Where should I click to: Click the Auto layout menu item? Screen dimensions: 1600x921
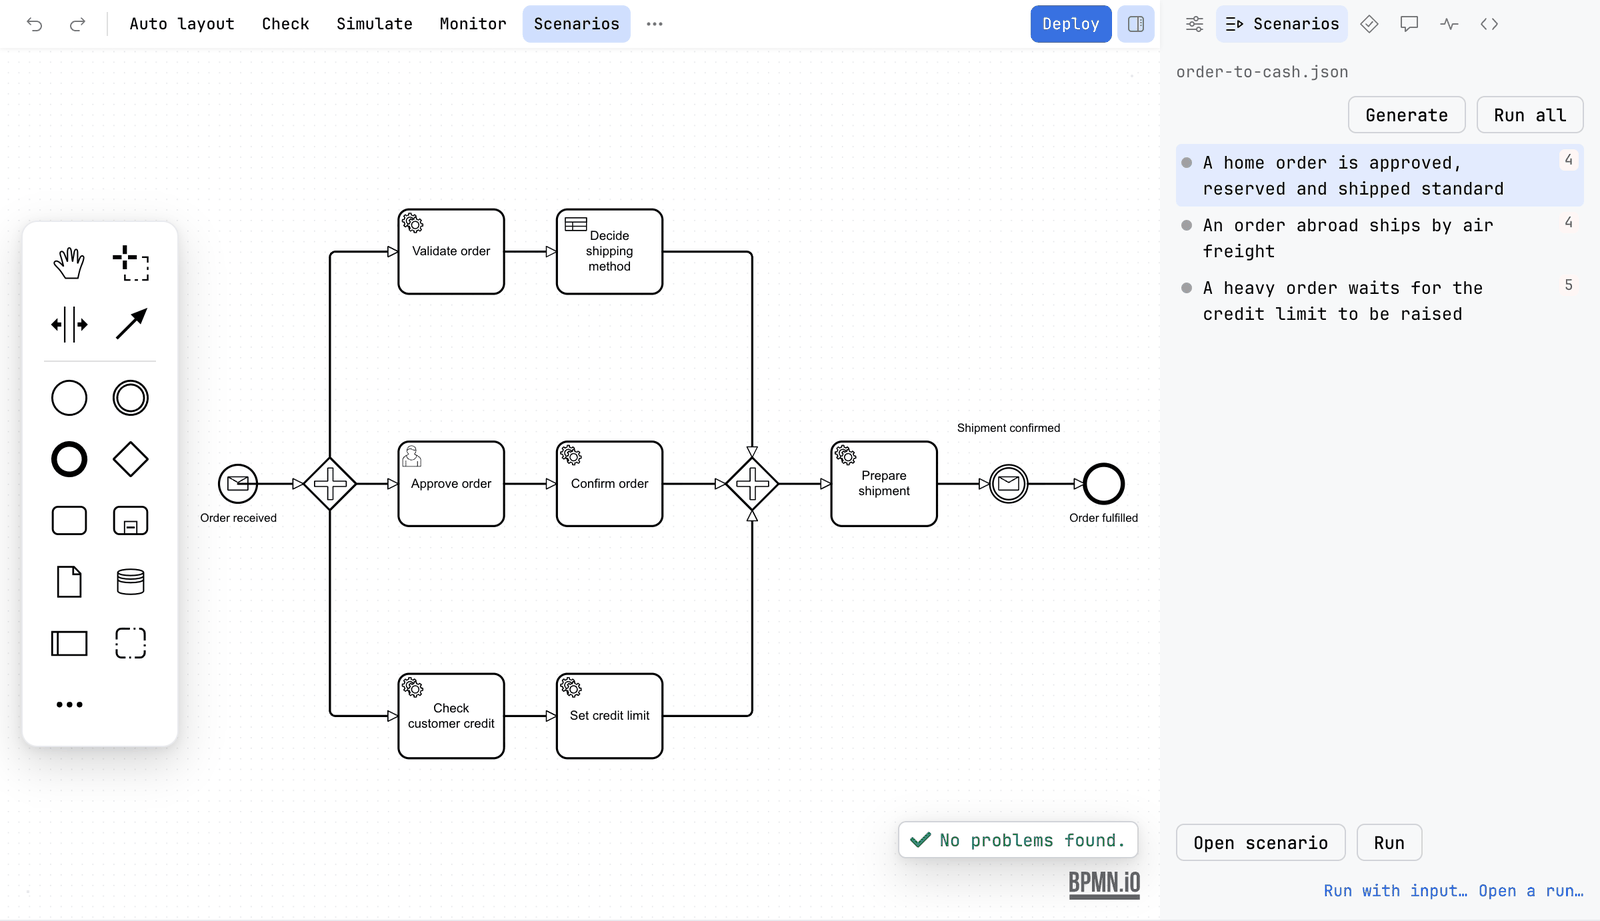tap(182, 24)
